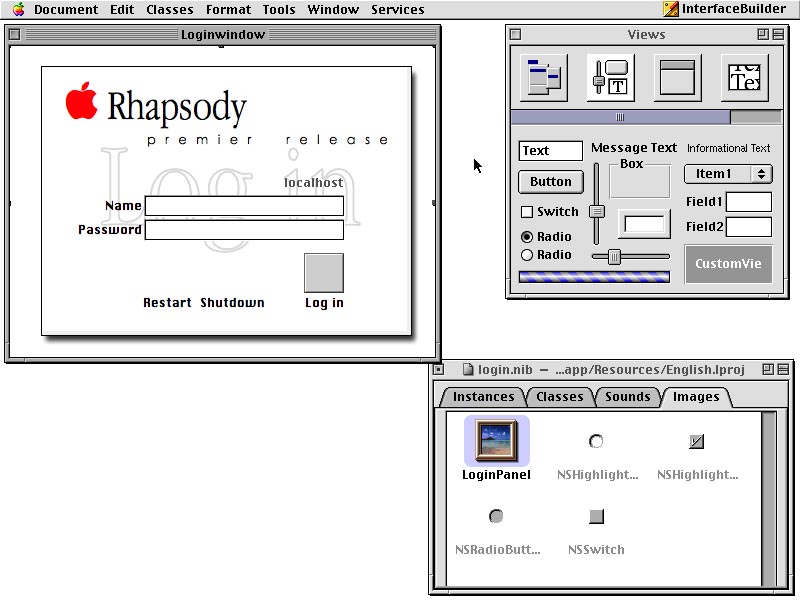This screenshot has height=600, width=800.
Task: Click the Password input field in Loginwindow
Action: (x=244, y=230)
